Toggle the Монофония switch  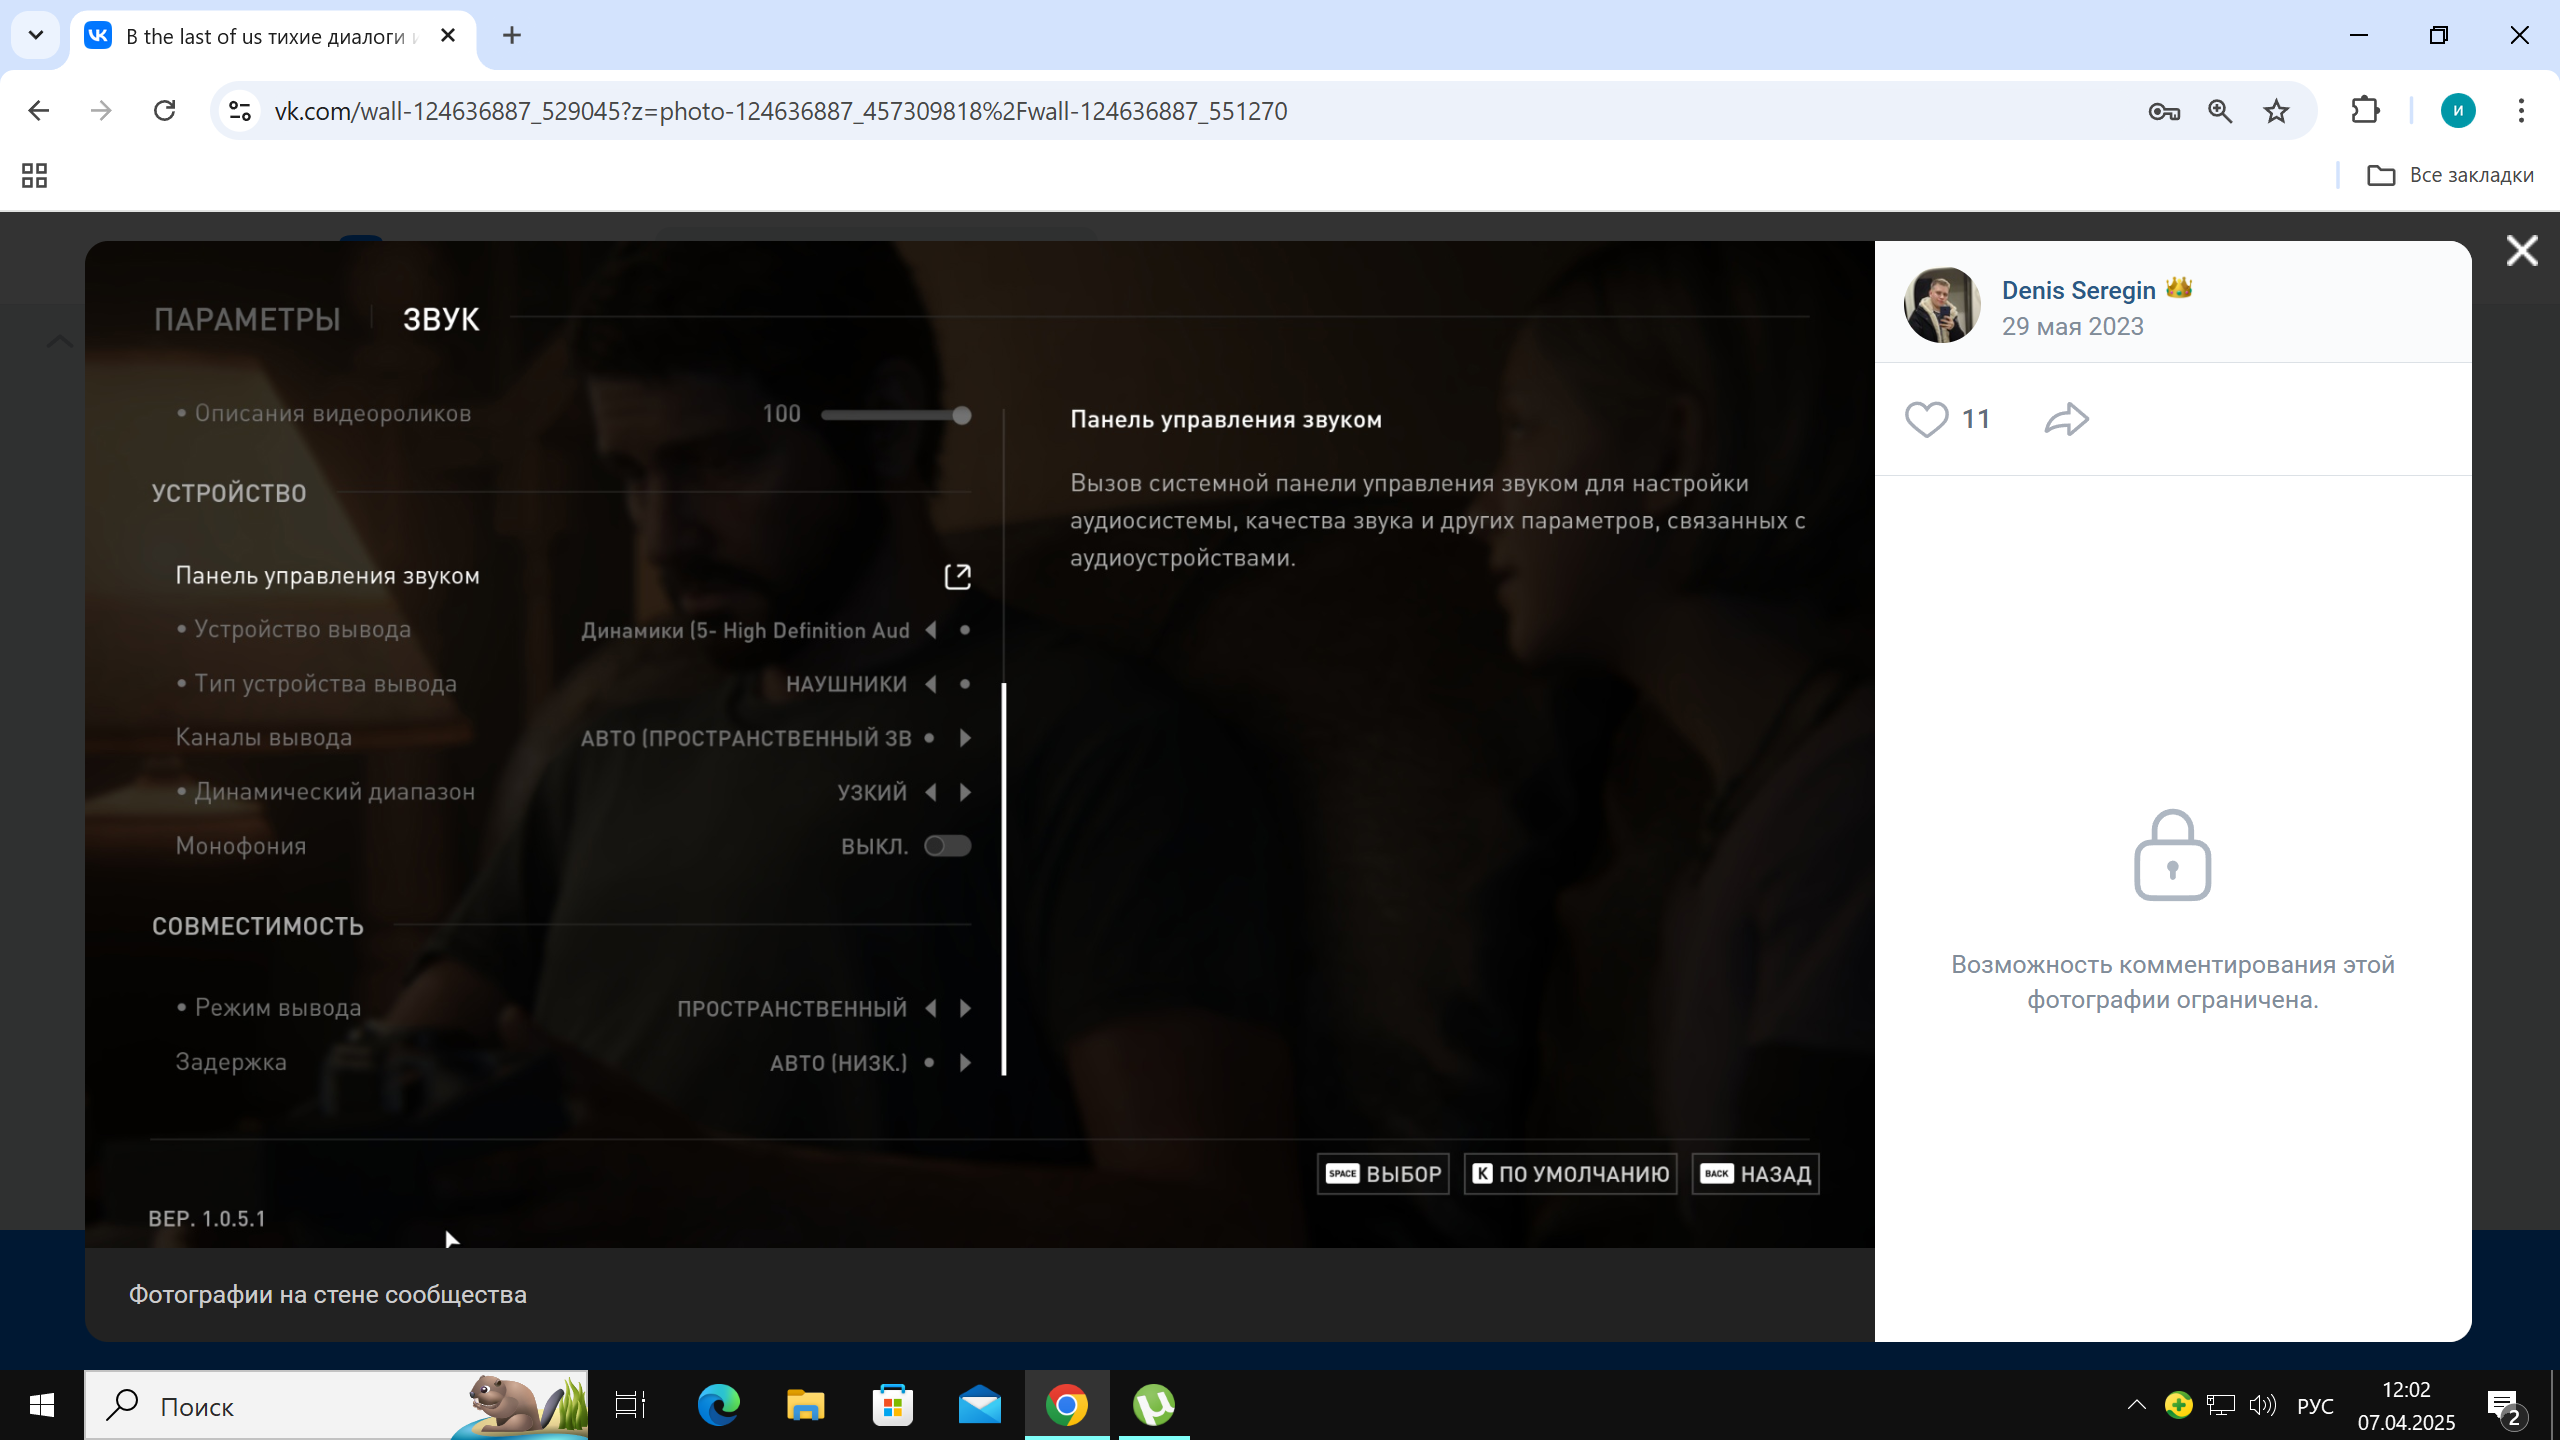tap(947, 846)
